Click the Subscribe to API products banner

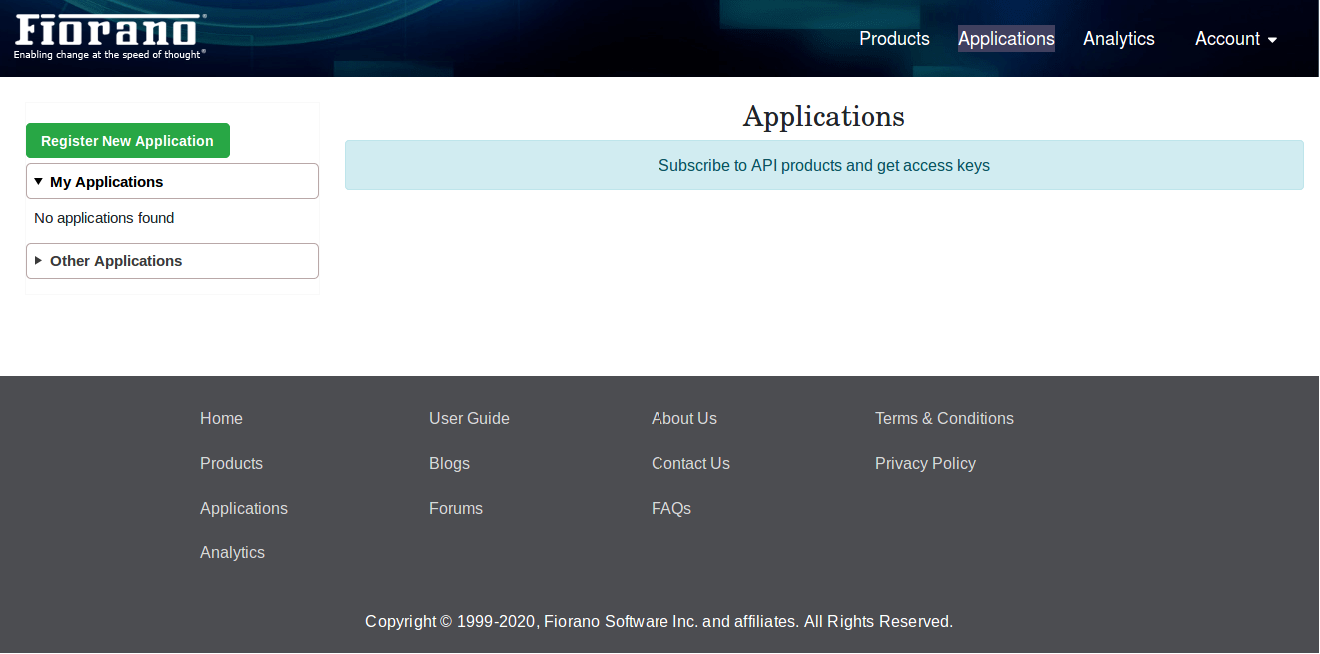tap(823, 166)
